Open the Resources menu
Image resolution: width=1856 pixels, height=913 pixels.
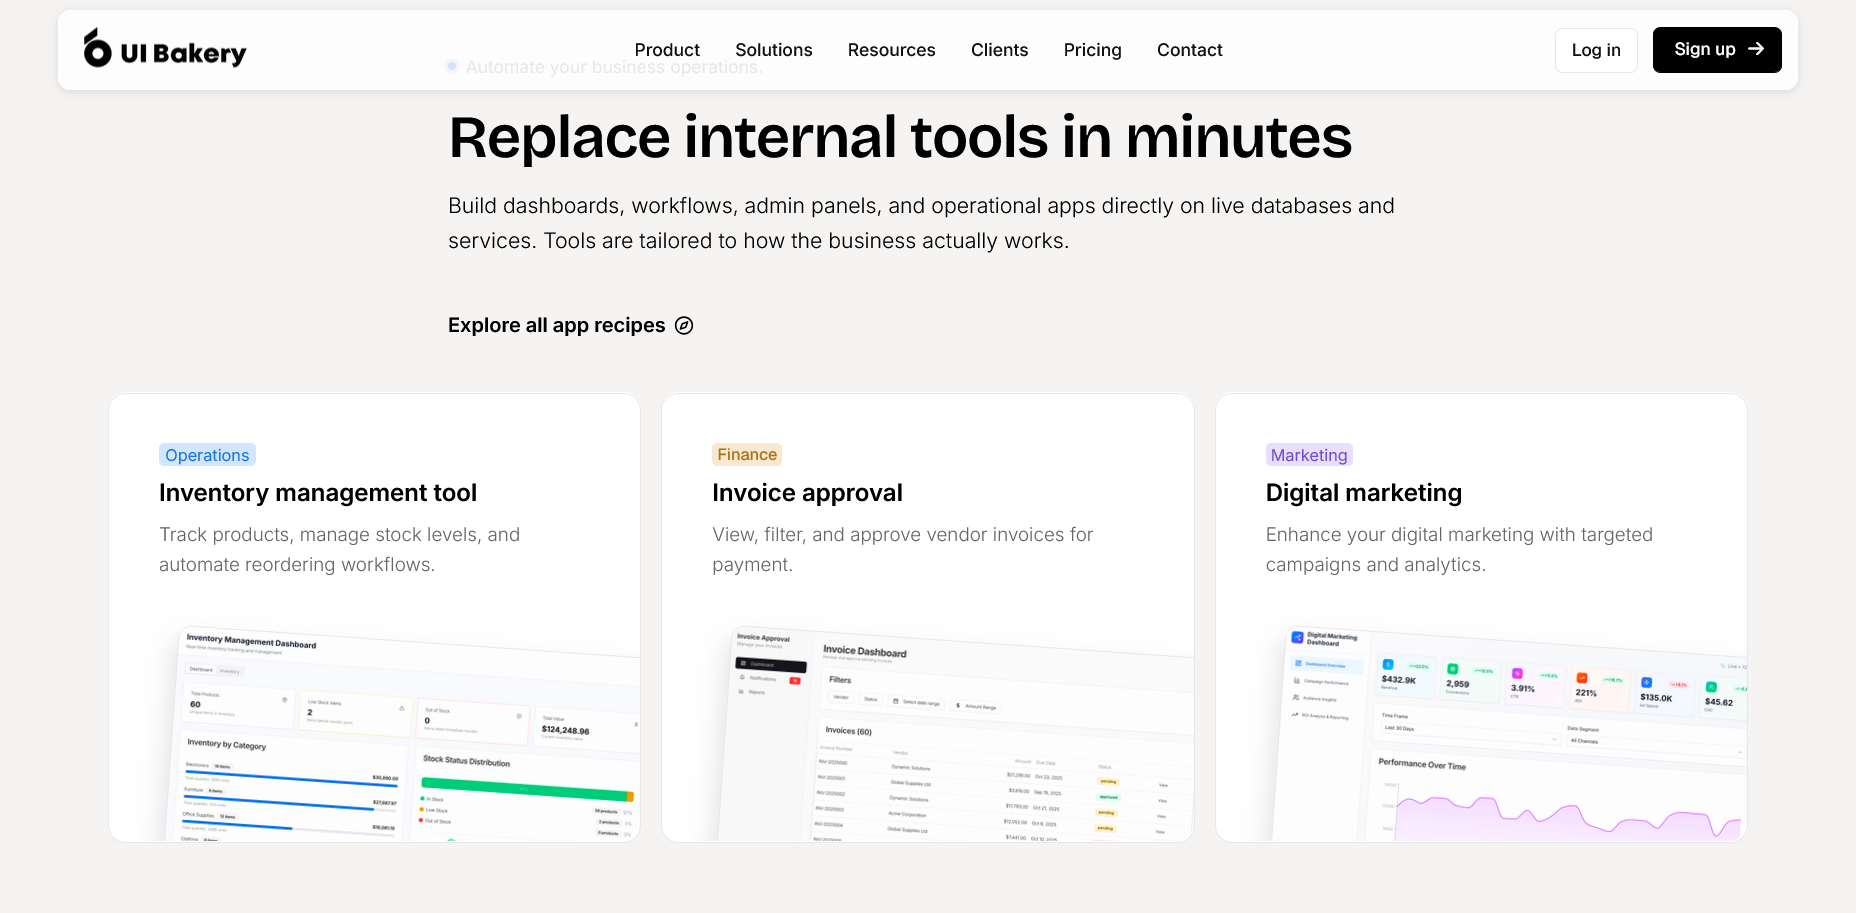(892, 50)
